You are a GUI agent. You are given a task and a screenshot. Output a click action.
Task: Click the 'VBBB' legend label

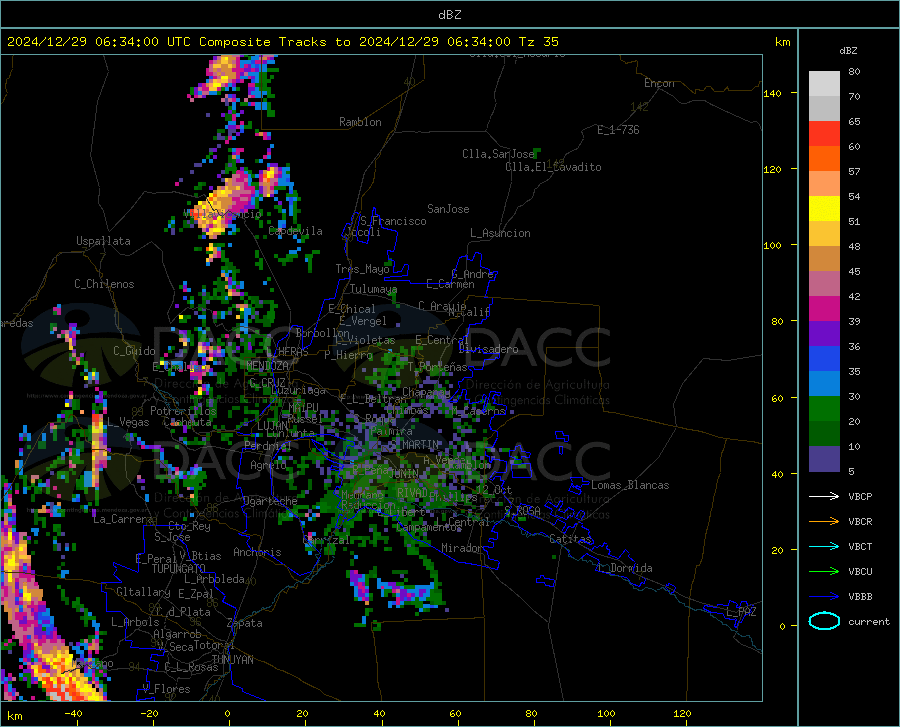pyautogui.click(x=860, y=597)
